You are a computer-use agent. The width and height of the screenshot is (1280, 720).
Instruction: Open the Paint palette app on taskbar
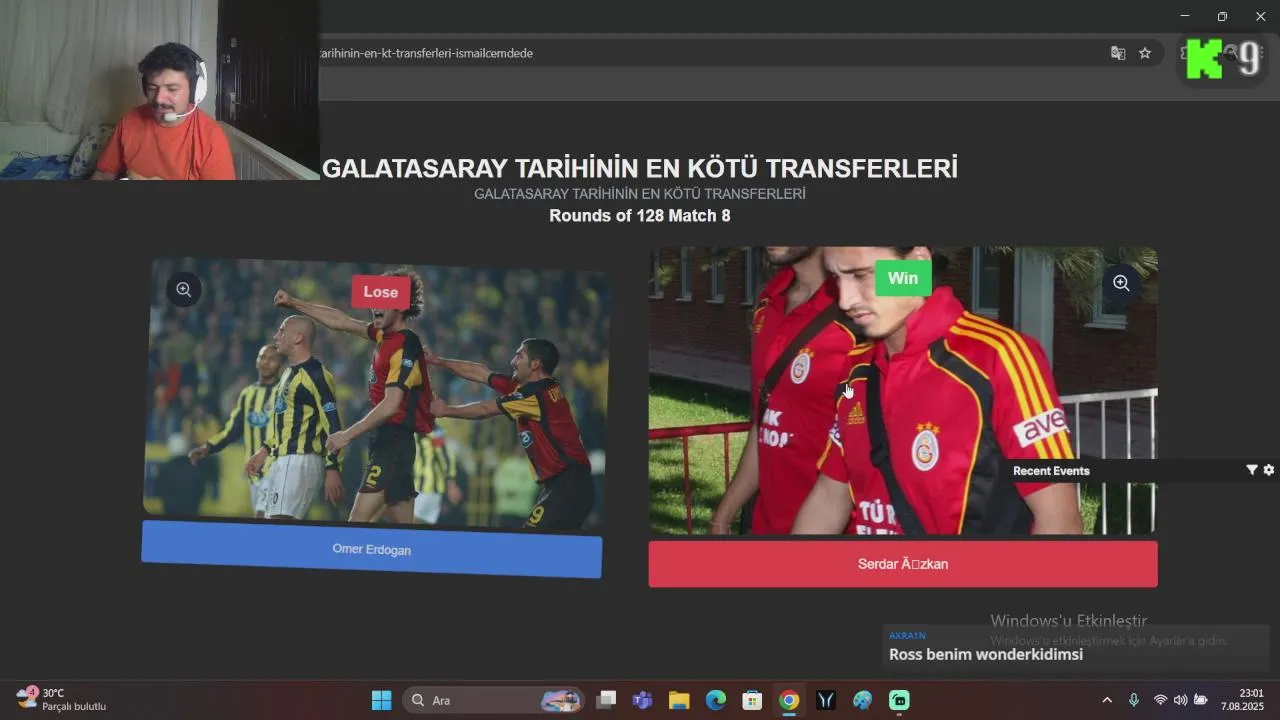[862, 700]
